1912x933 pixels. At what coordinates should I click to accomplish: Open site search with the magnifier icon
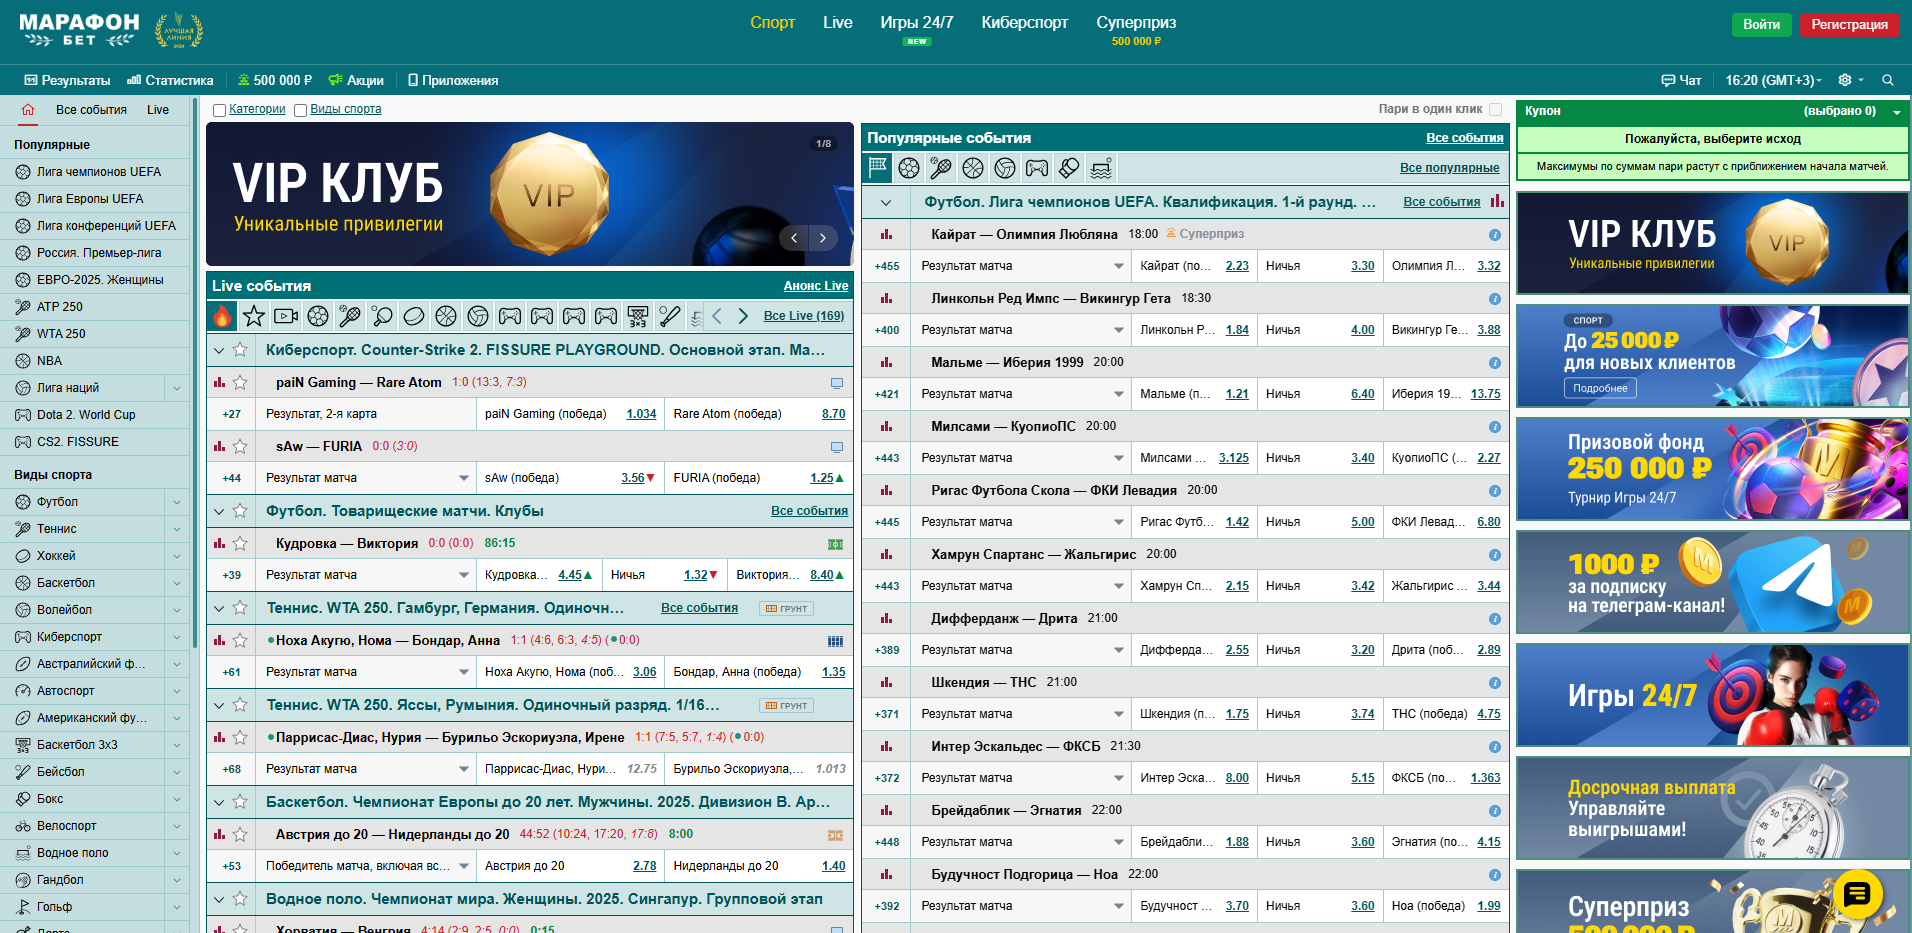tap(1888, 80)
